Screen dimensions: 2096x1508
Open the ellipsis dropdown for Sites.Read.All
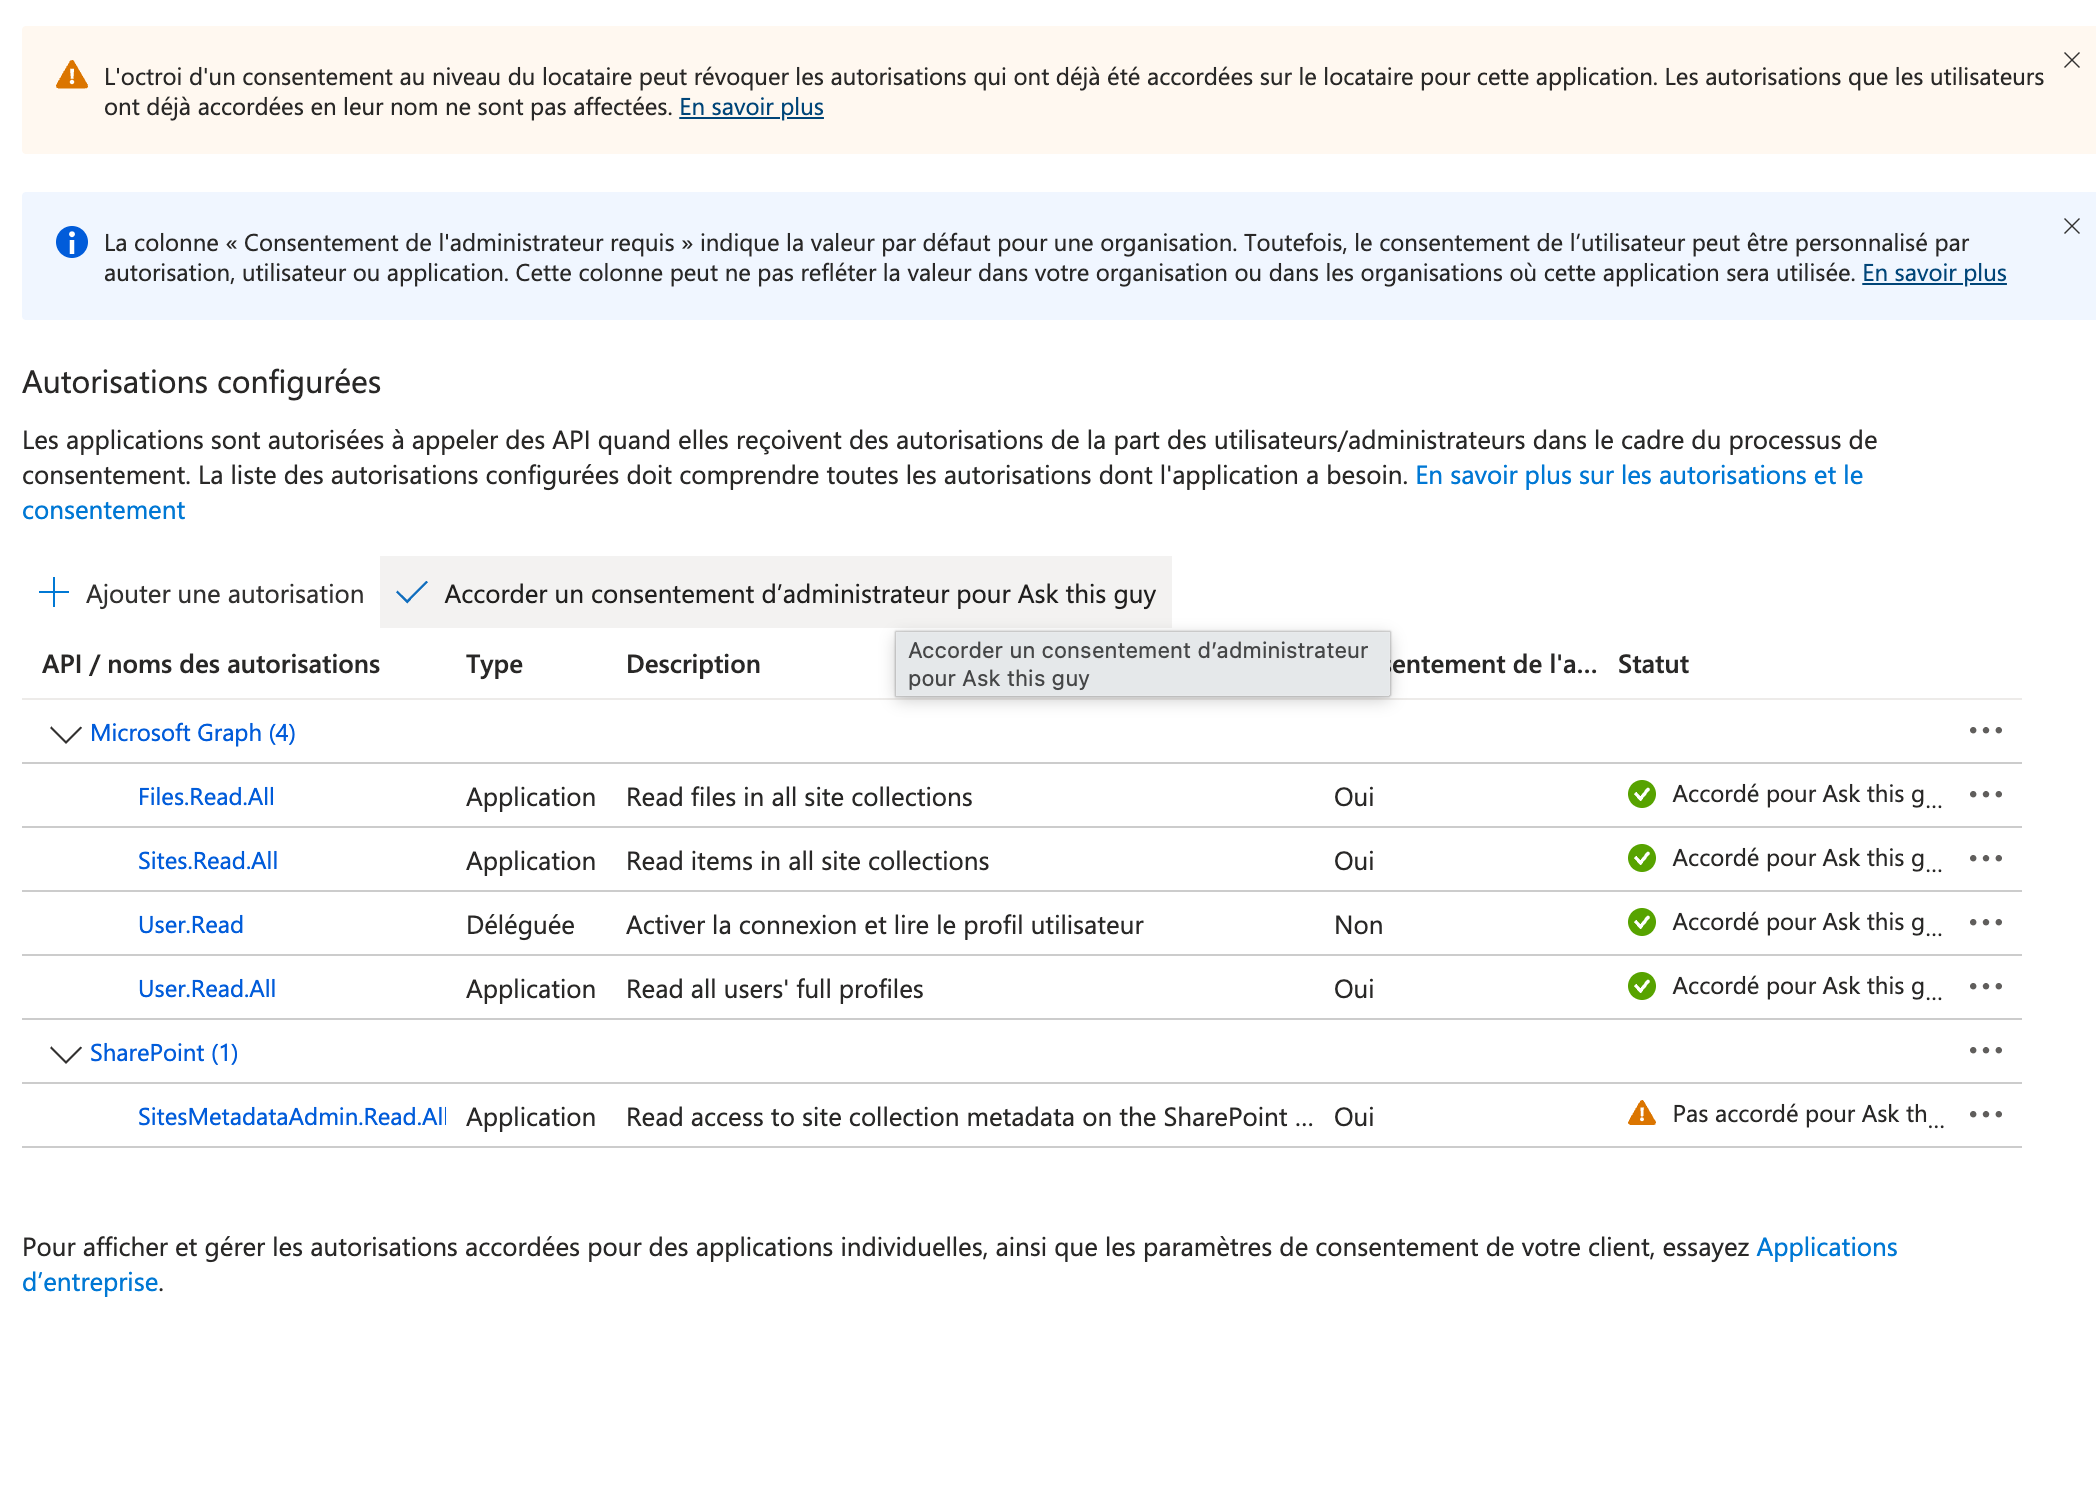(x=1986, y=858)
